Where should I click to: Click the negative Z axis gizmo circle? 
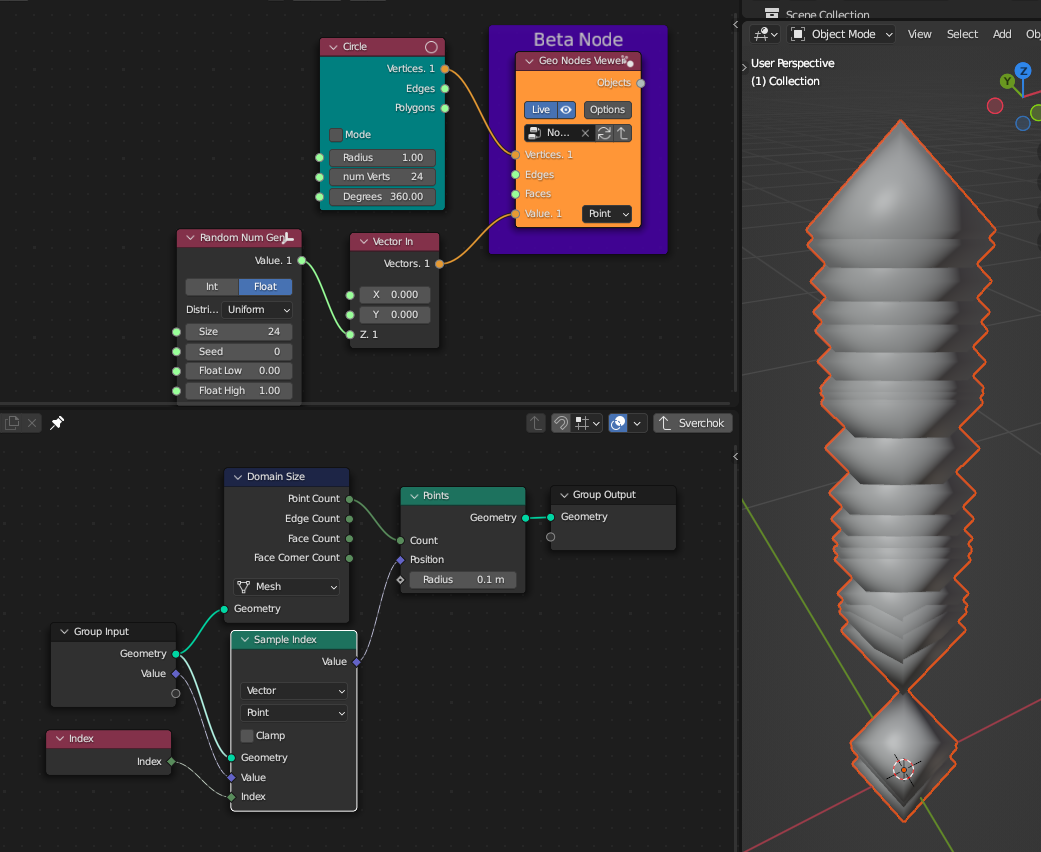(1023, 123)
